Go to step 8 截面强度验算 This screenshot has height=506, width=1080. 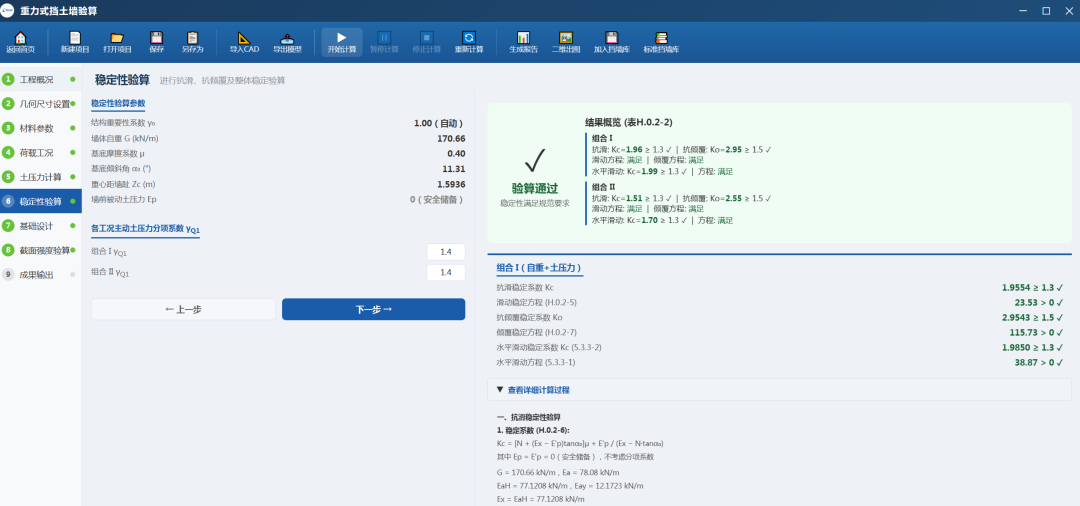click(x=41, y=250)
